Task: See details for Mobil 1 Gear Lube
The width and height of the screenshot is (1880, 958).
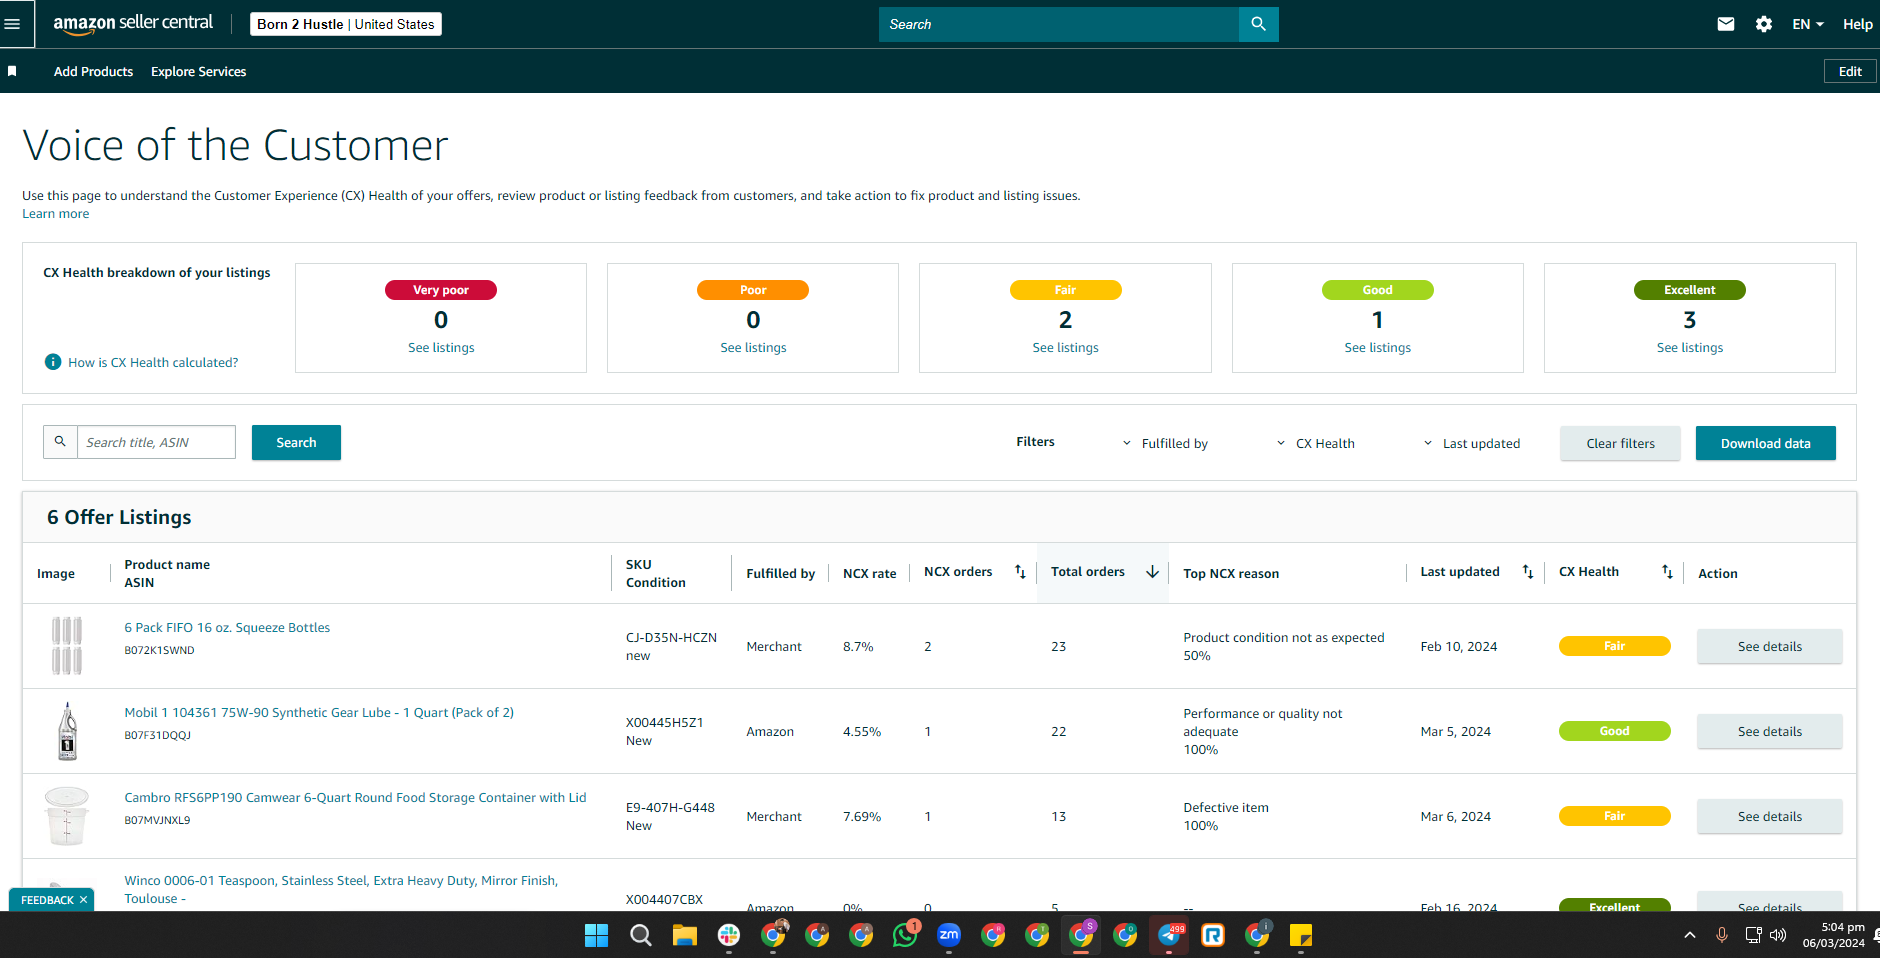Action: pos(1769,731)
